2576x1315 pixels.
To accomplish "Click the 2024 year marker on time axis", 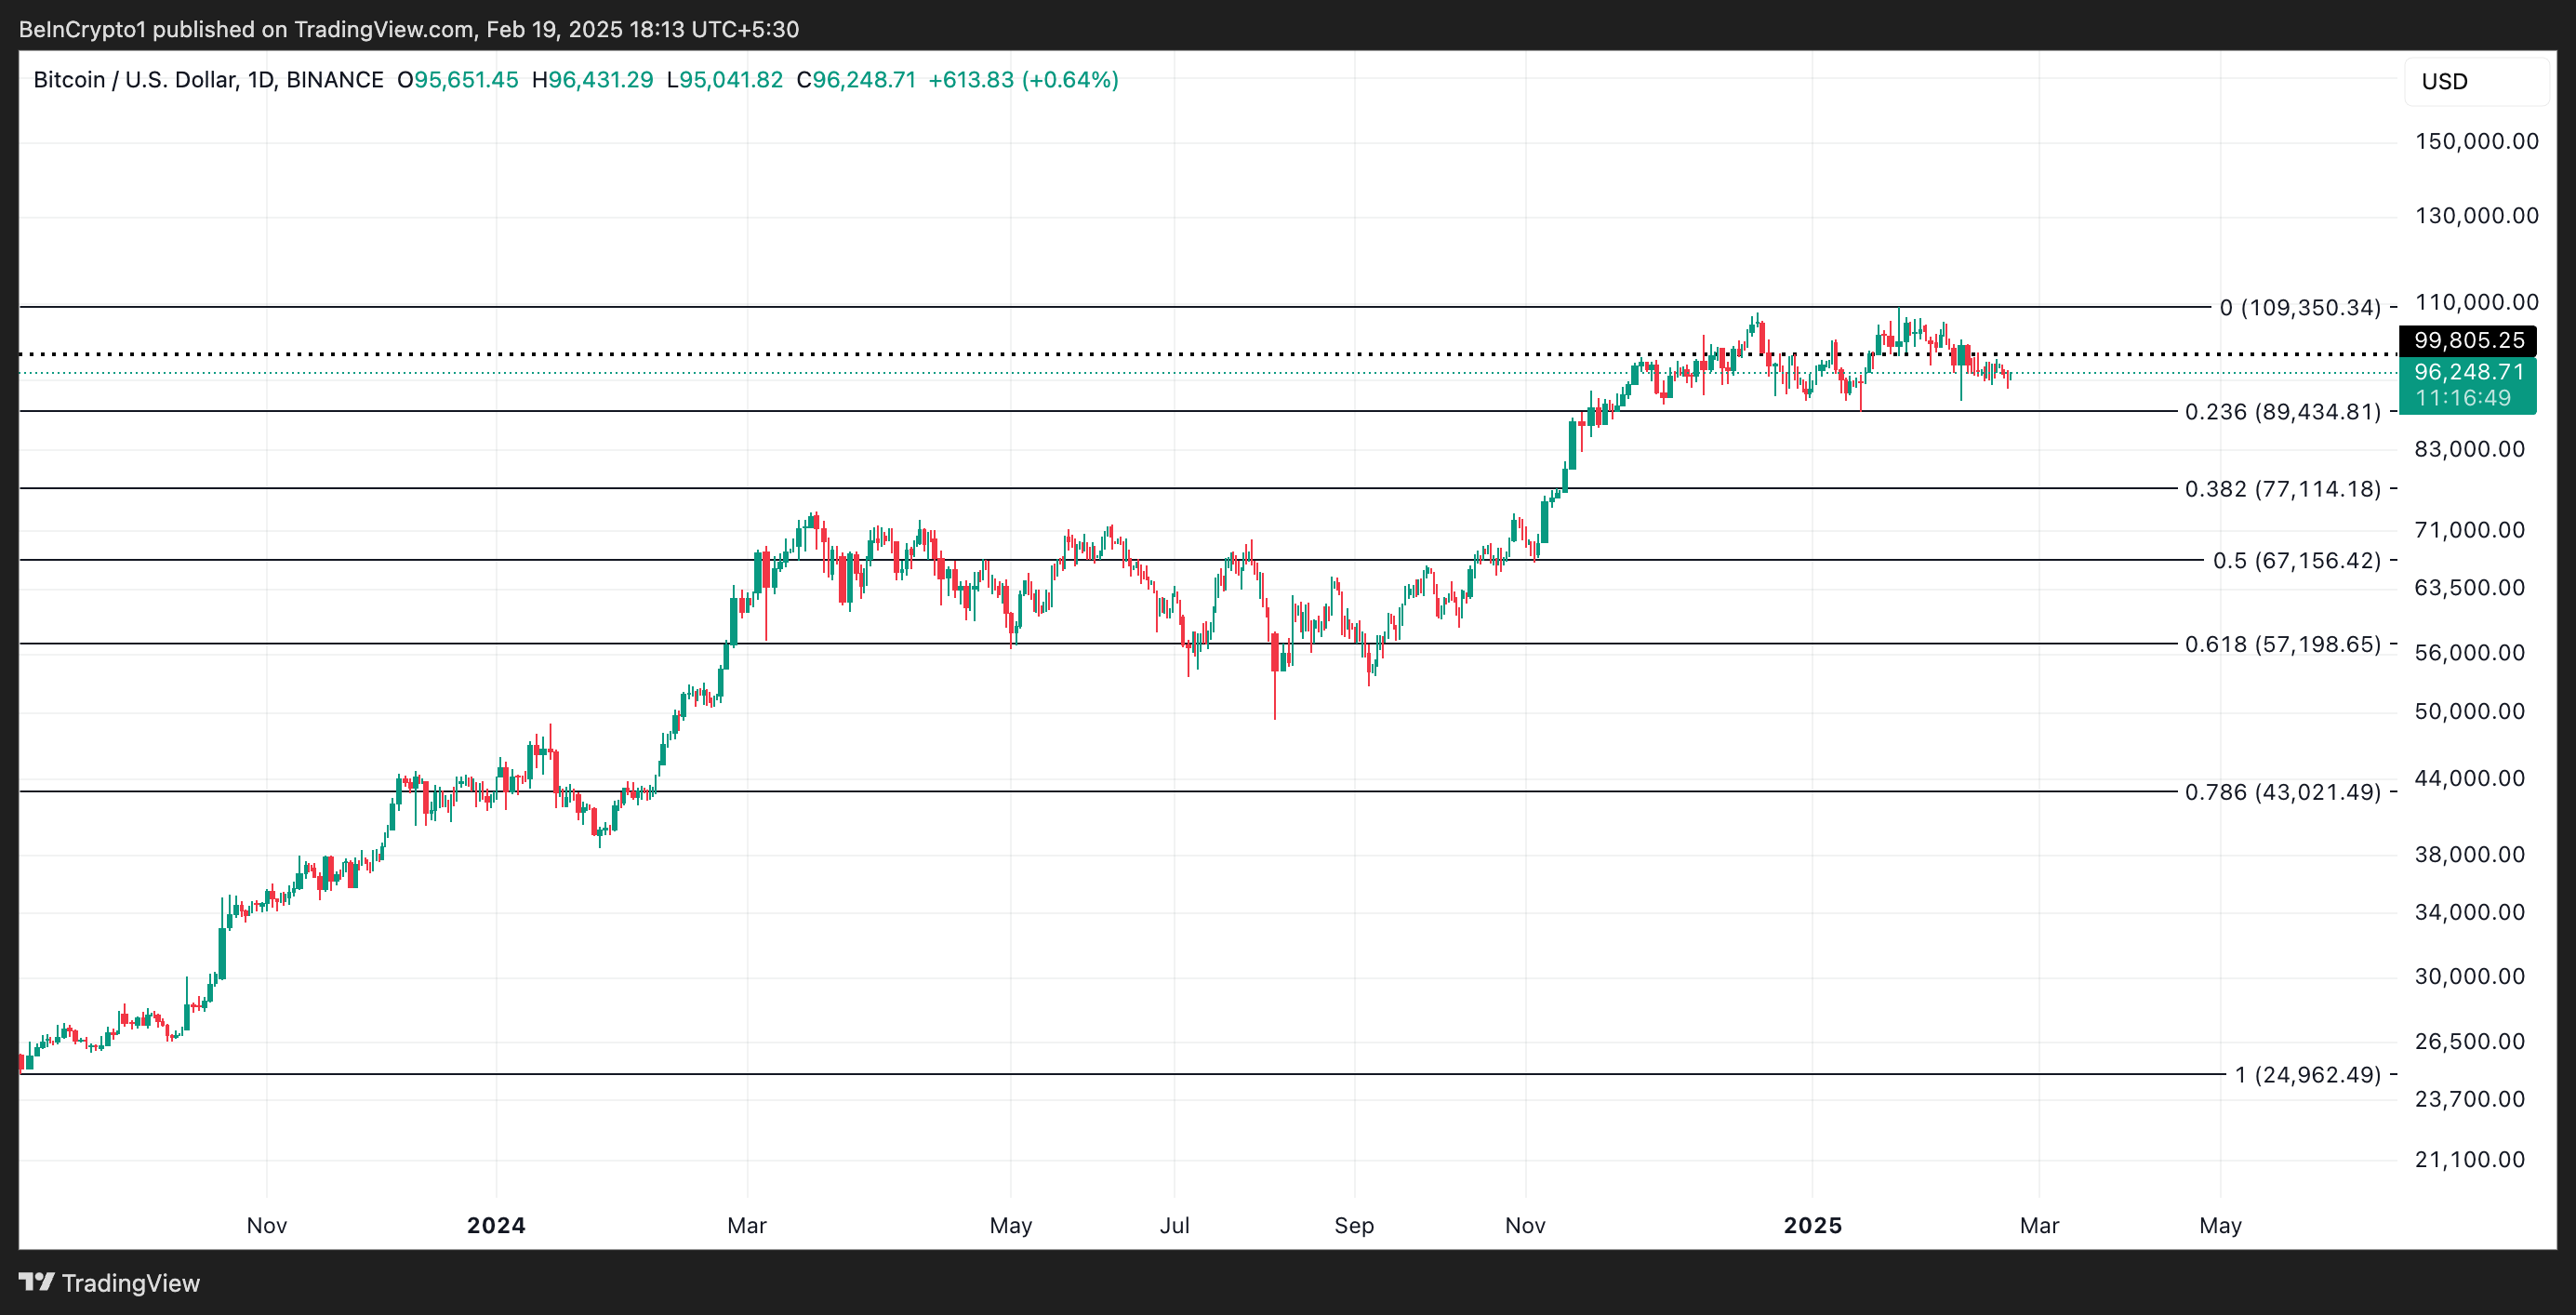I will click(x=496, y=1225).
